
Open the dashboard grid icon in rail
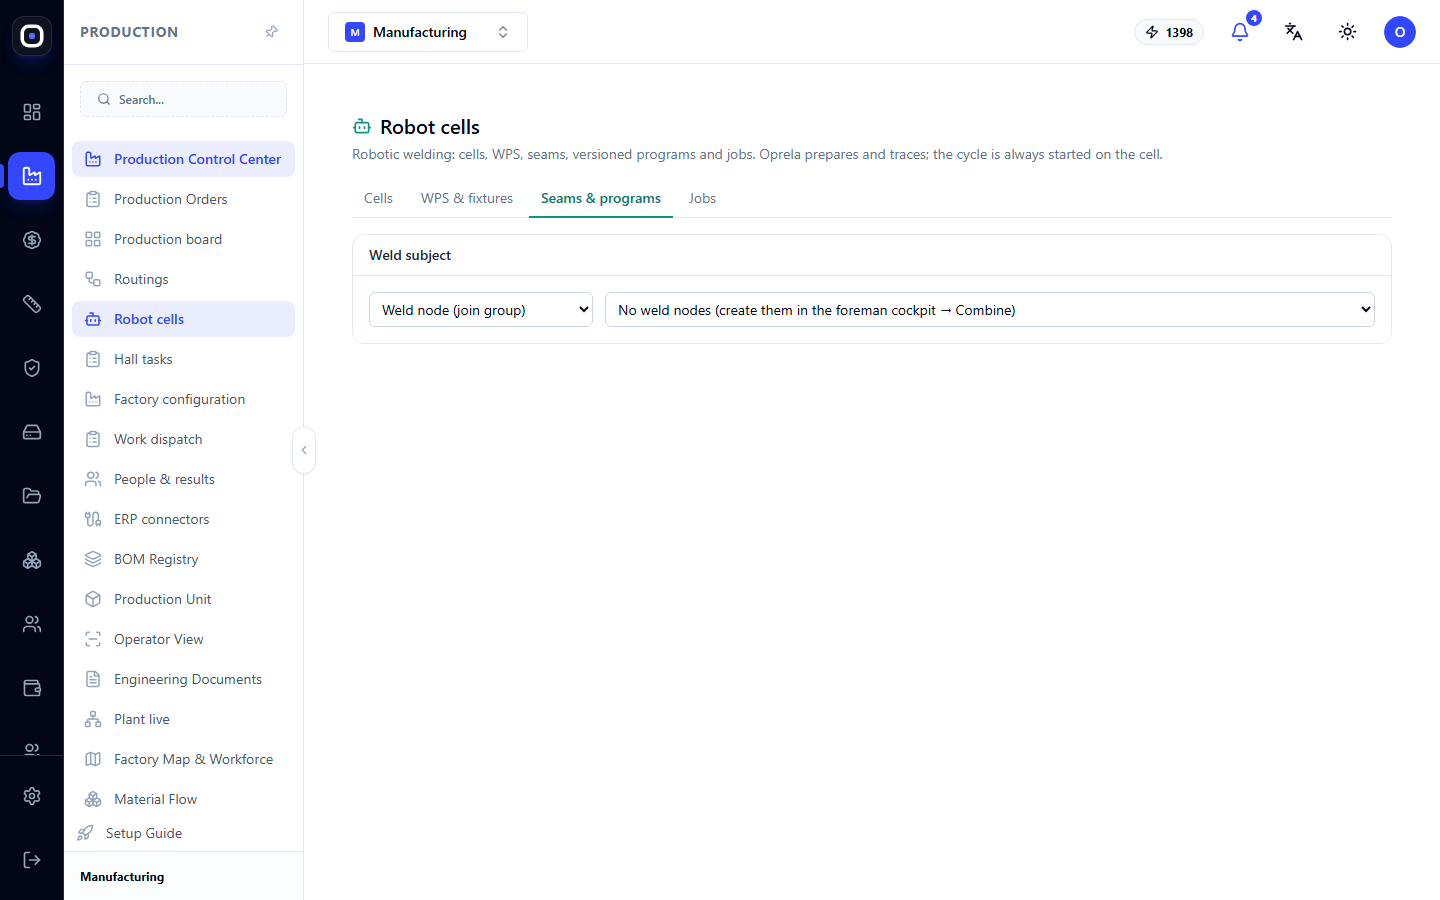pyautogui.click(x=32, y=112)
